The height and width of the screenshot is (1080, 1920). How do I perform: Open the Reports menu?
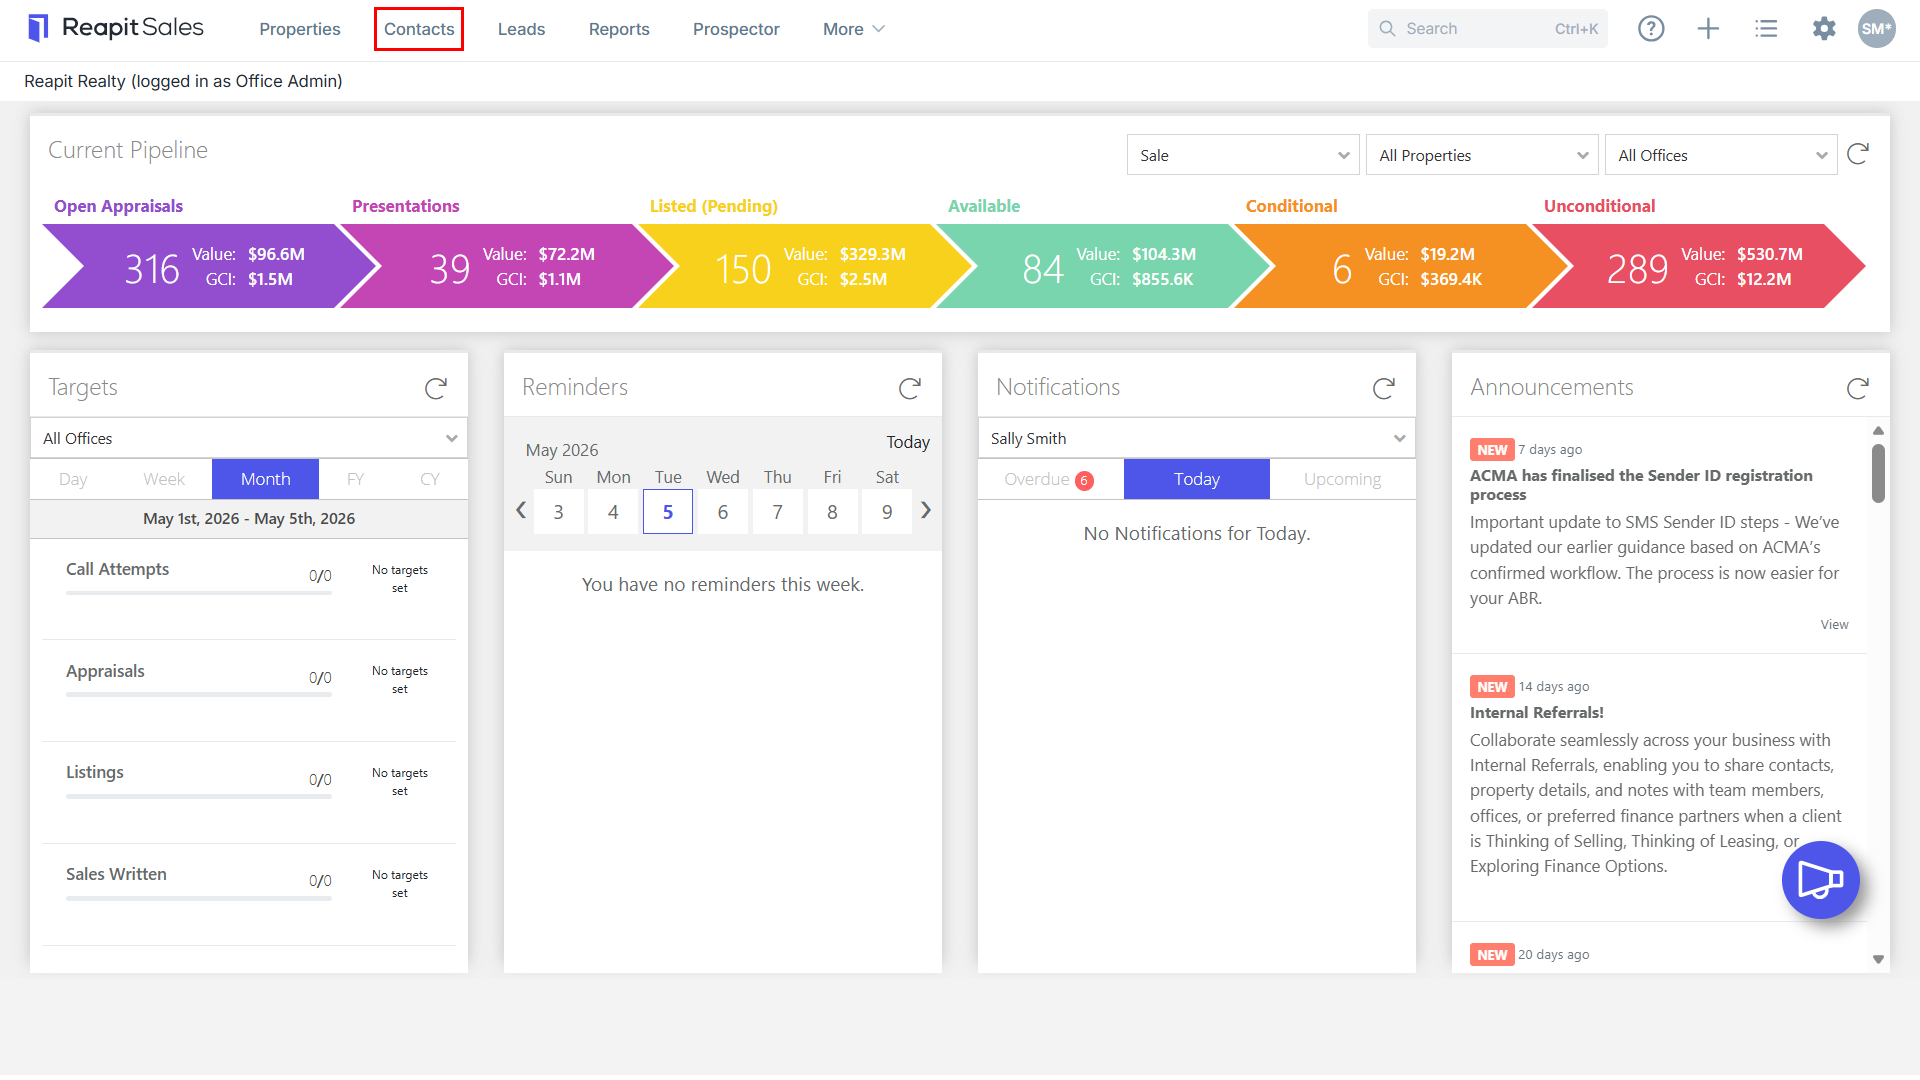619,29
